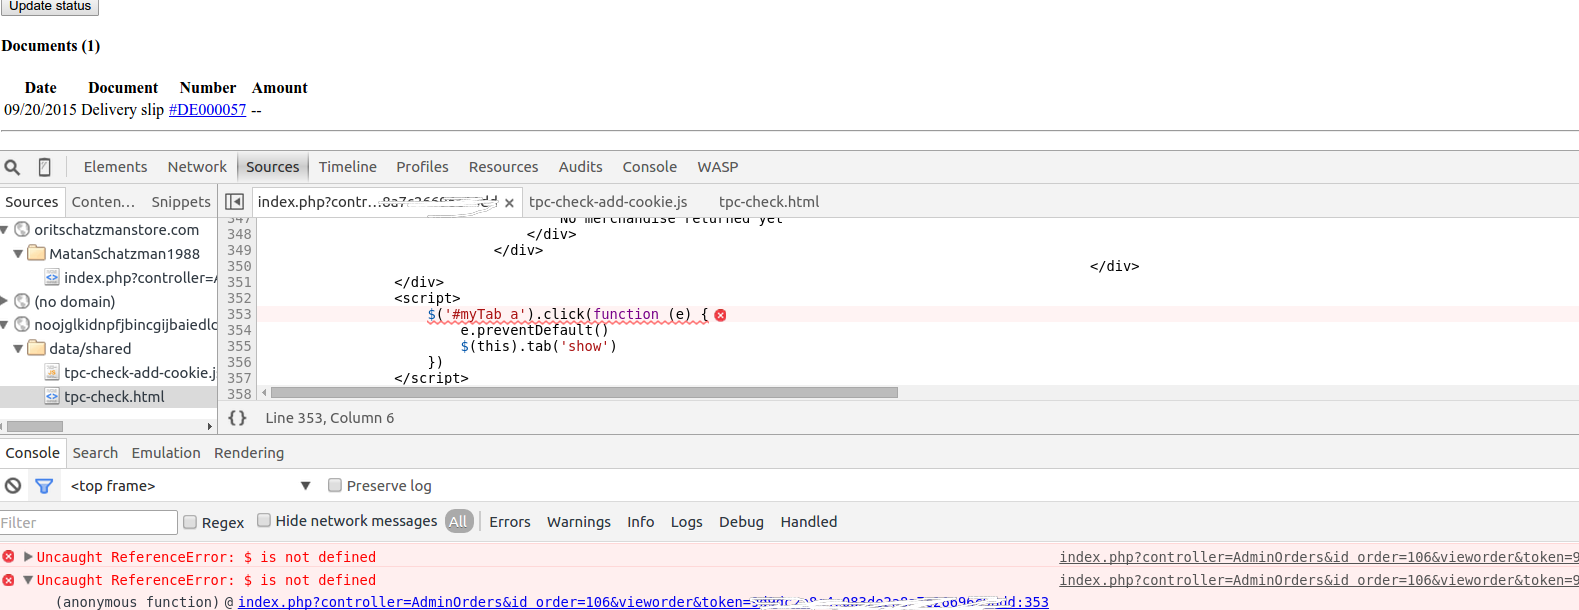Click the Update status button
This screenshot has width=1579, height=610.
[x=50, y=6]
